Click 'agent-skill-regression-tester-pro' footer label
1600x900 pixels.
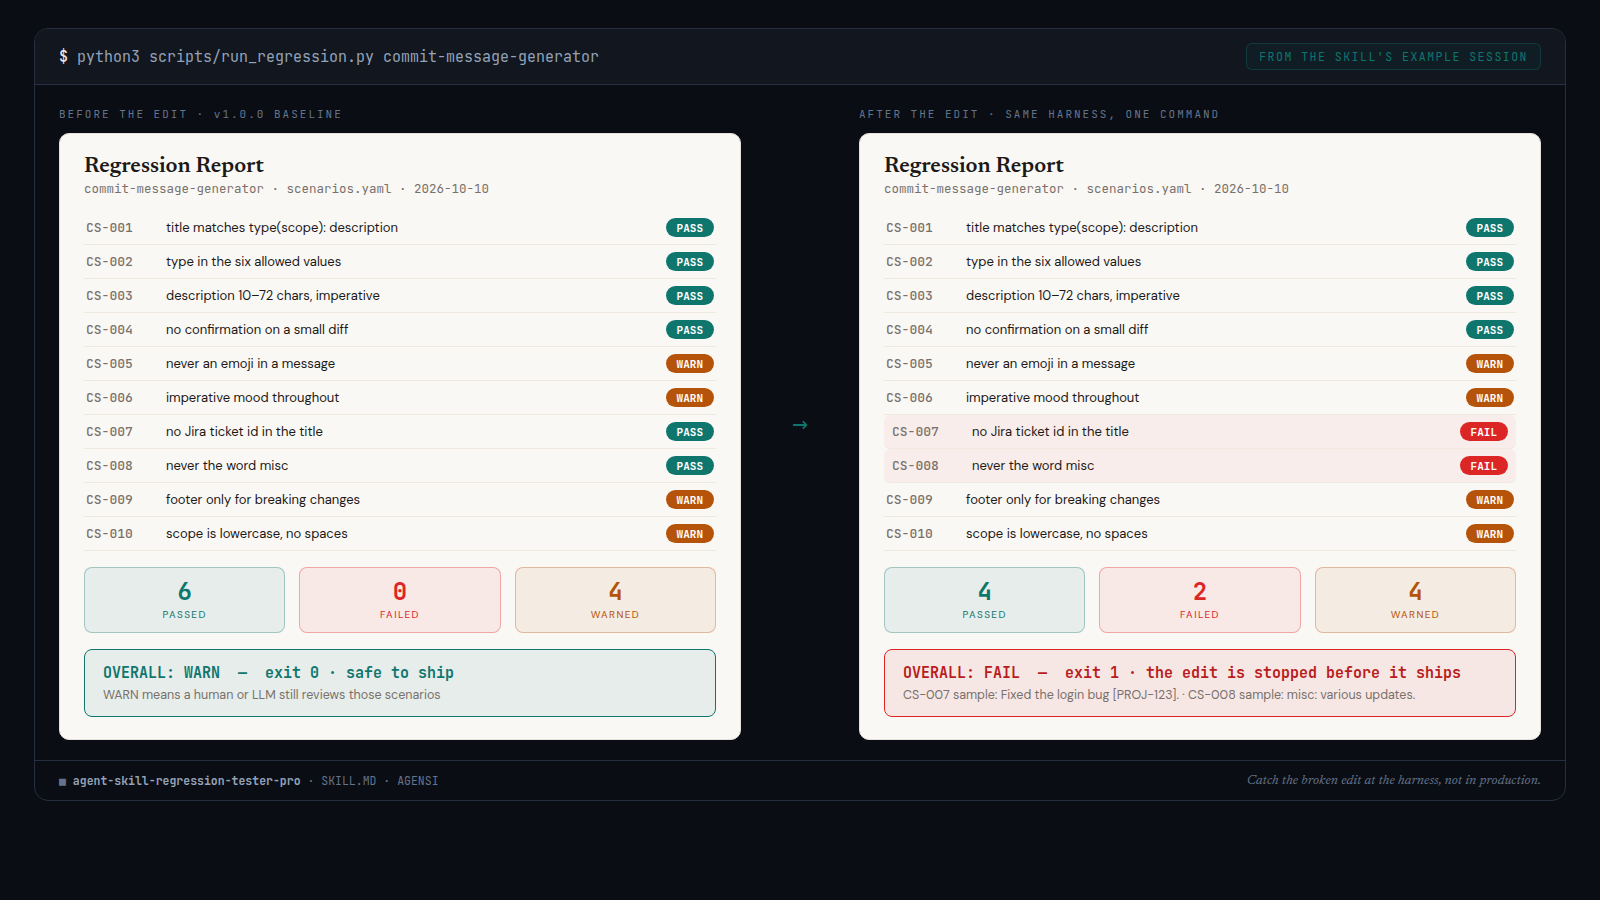point(186,781)
